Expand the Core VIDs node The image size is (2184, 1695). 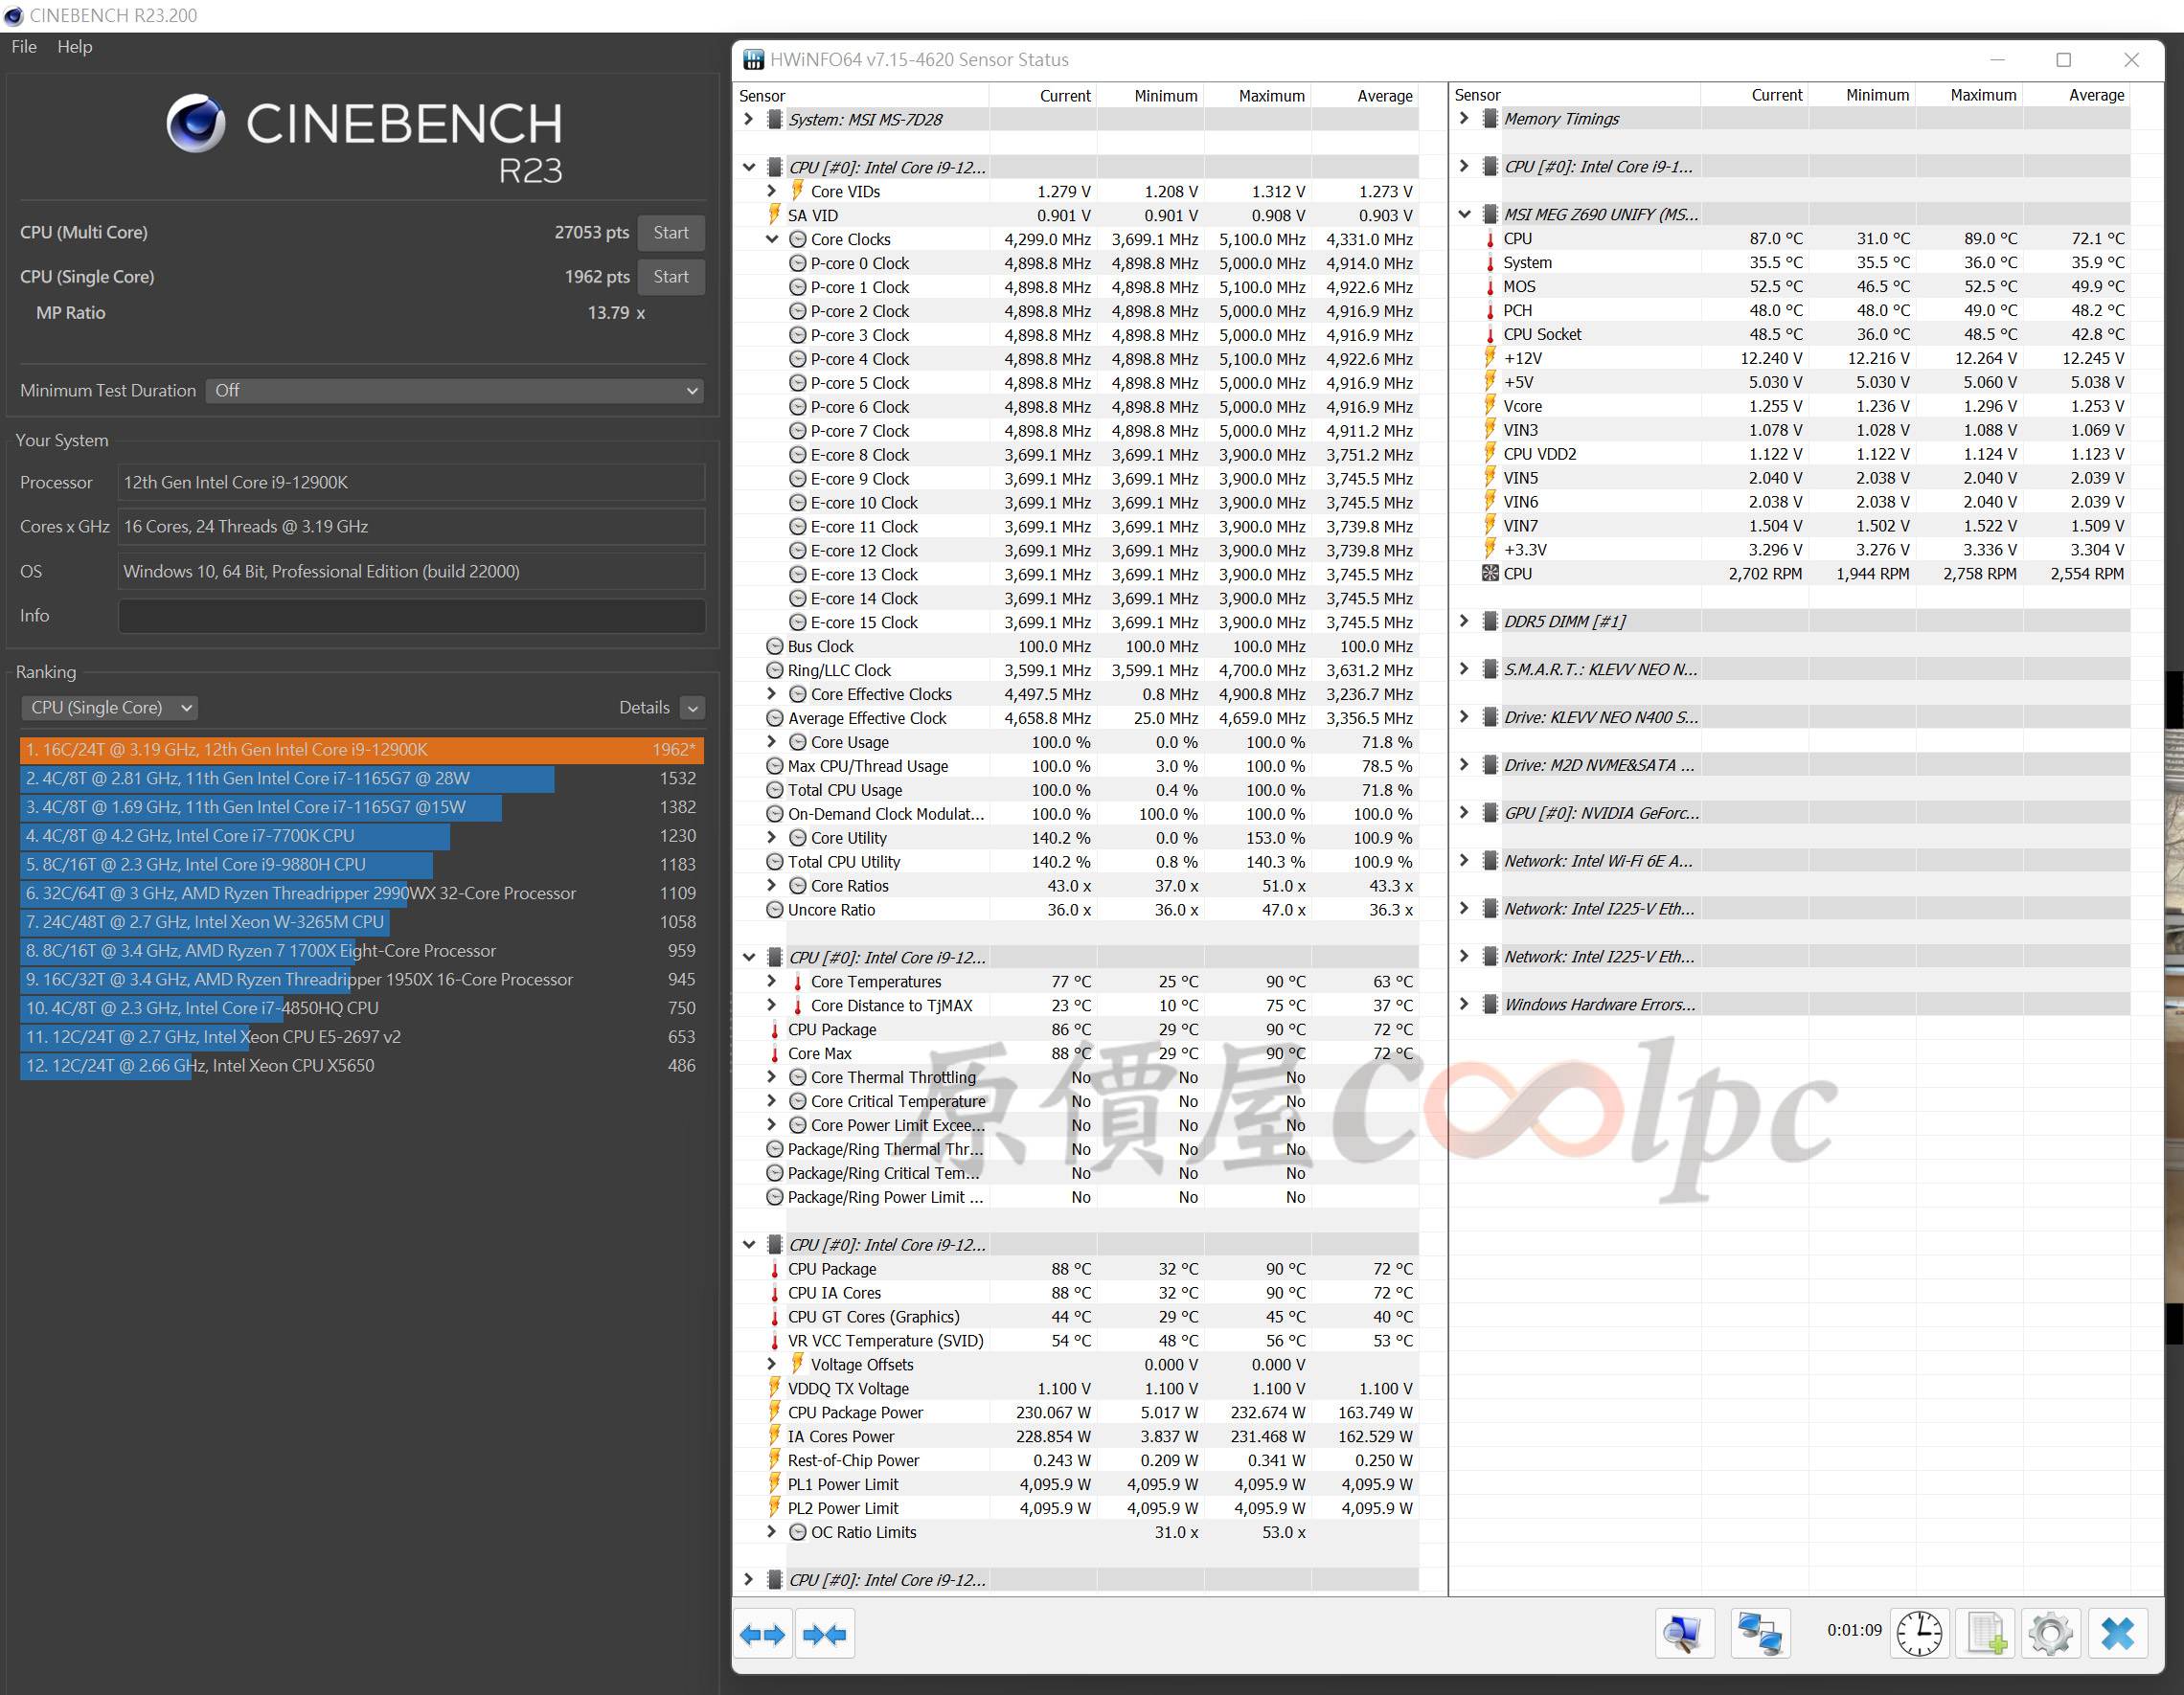[771, 190]
